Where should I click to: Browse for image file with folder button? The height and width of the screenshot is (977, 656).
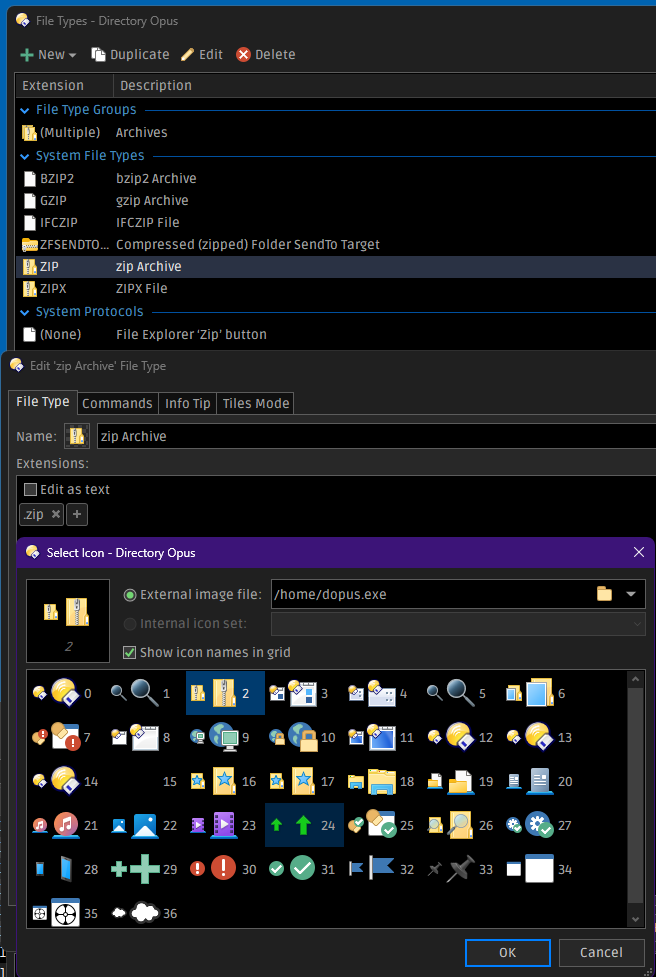click(604, 594)
